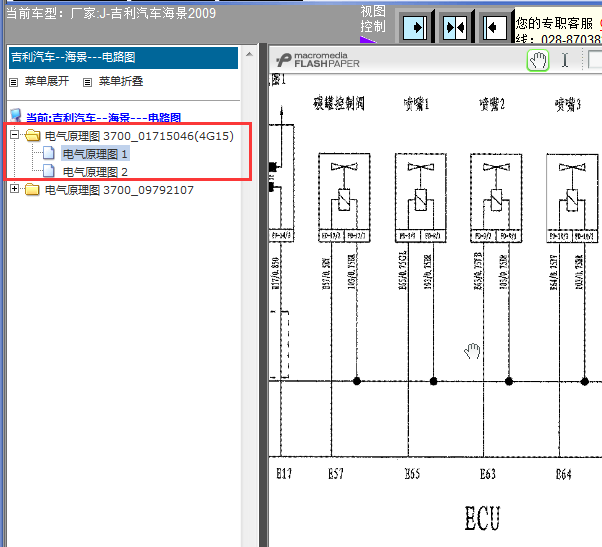This screenshot has height=547, width=602.
Task: Click the Macromedia FlashPaper logo
Action: point(318,60)
